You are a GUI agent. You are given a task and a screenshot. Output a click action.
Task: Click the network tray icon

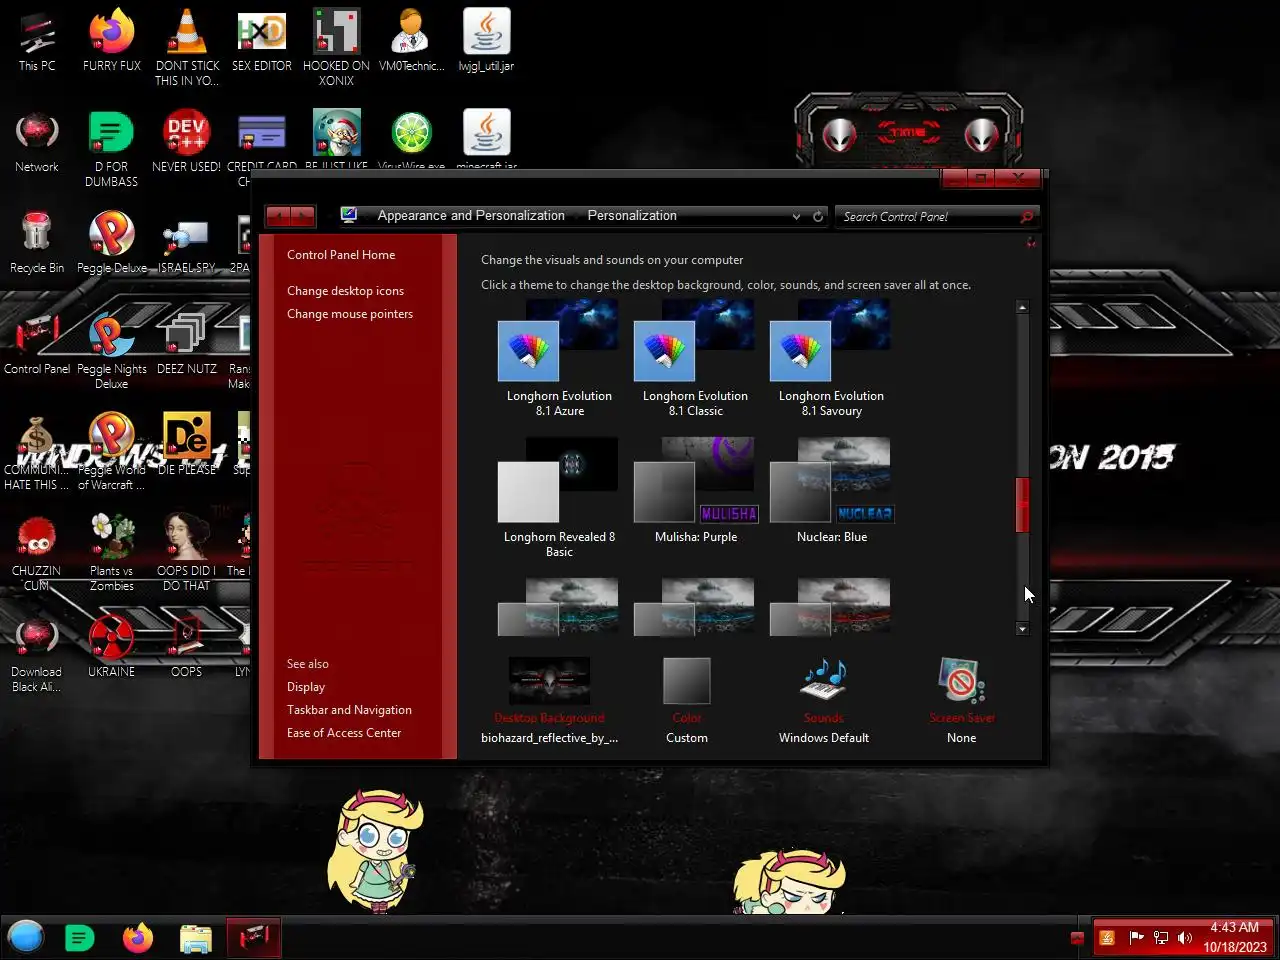[1161, 937]
